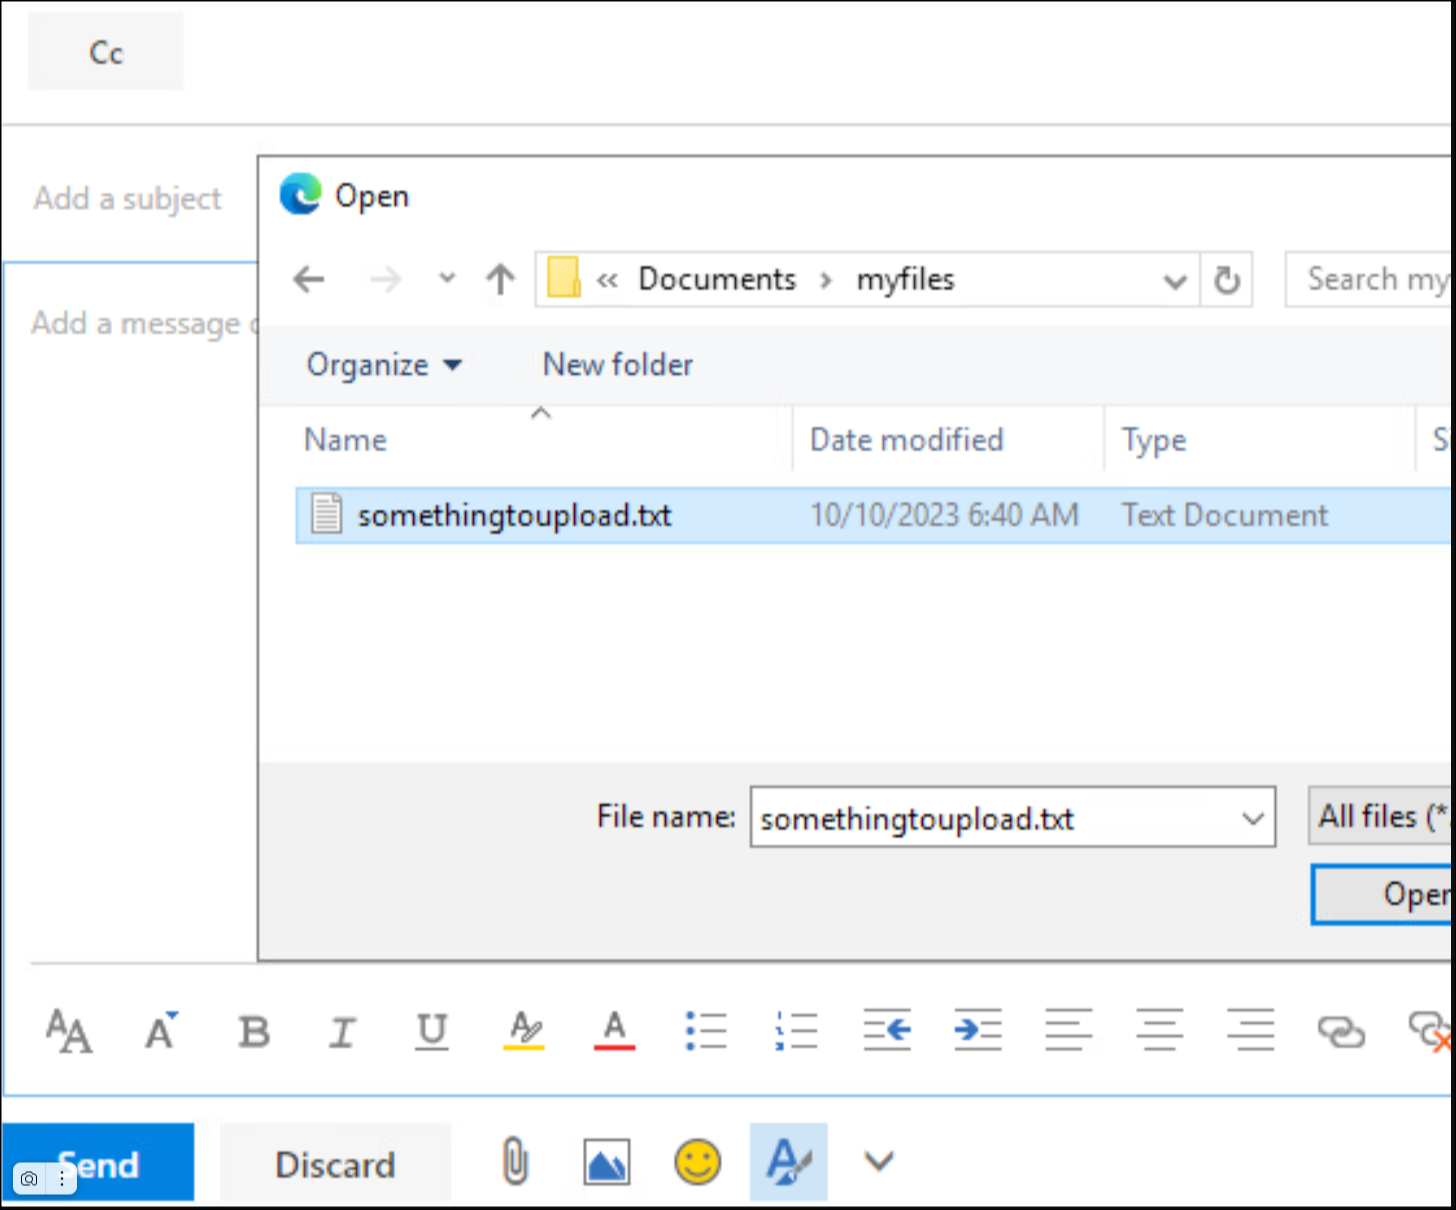This screenshot has width=1456, height=1210.
Task: Apply underline formatting
Action: click(432, 1031)
